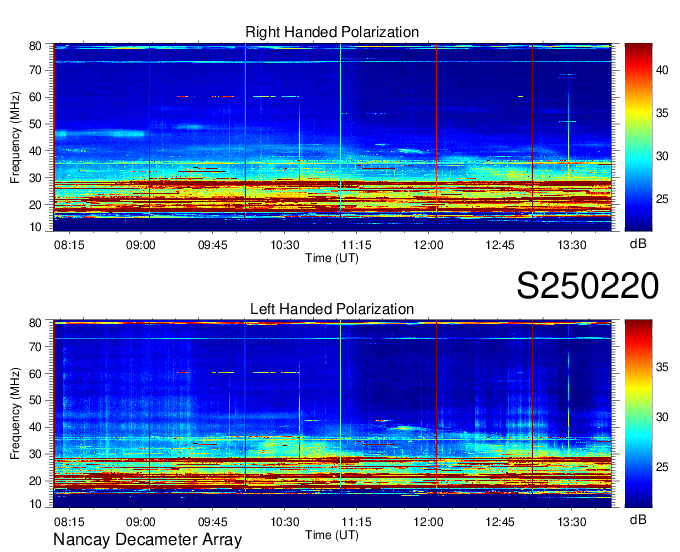Click the dB unit label under lower color bar
Image resolution: width=680 pixels, height=552 pixels.
[638, 520]
